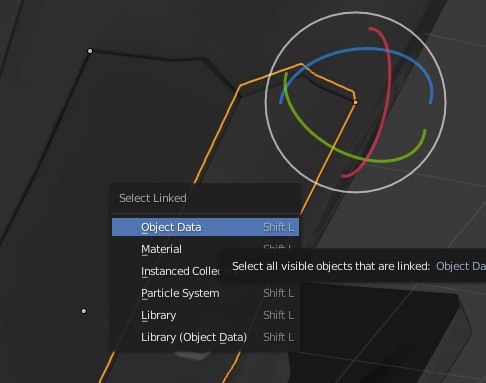Select Library (Object Data) entry
This screenshot has width=486, height=383.
coord(205,337)
